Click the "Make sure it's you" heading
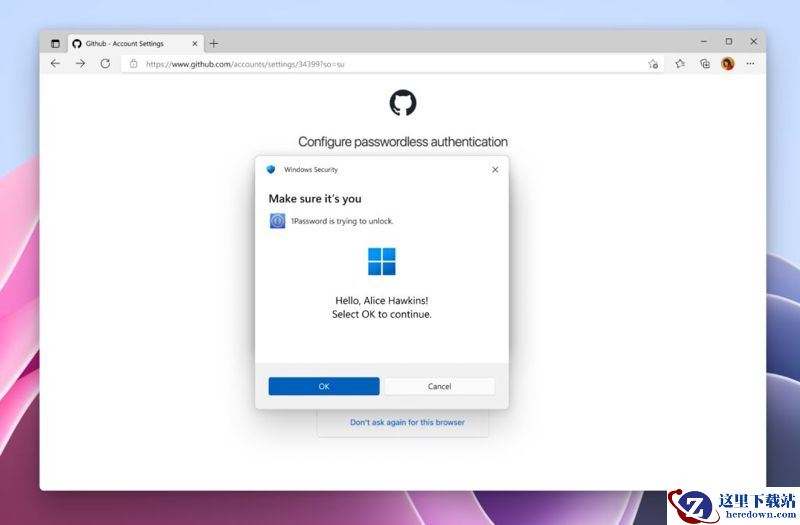Image resolution: width=800 pixels, height=525 pixels. click(315, 198)
